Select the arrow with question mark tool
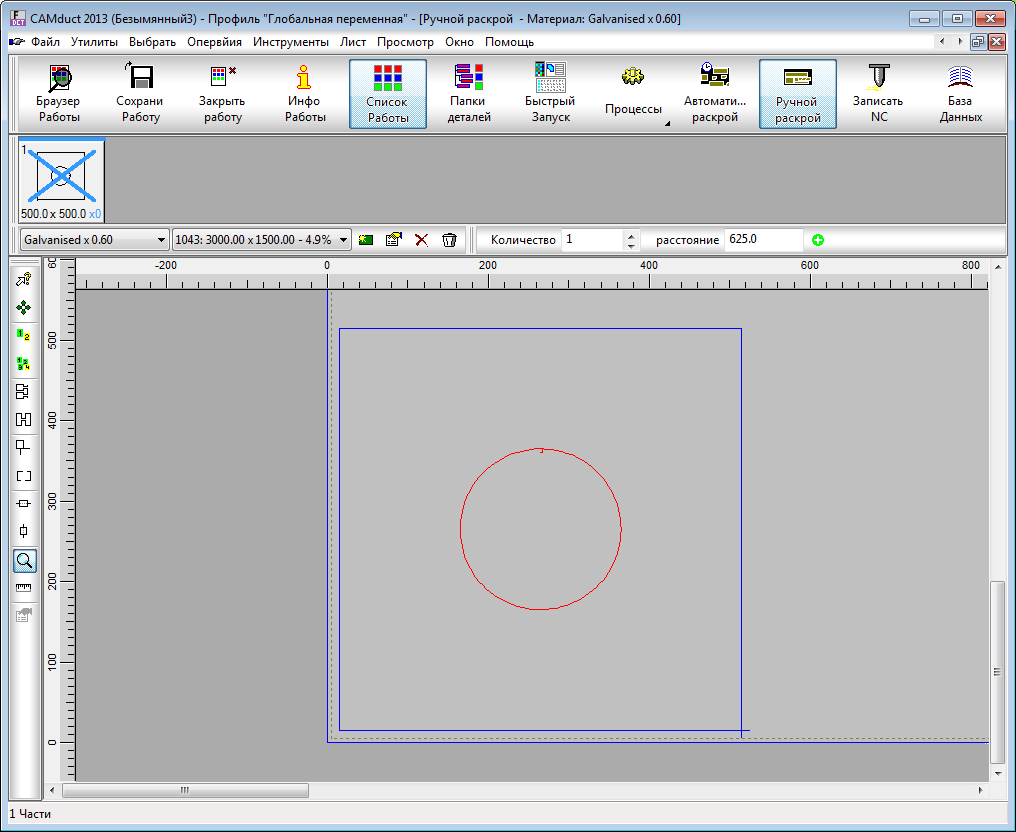The image size is (1016, 832). (x=24, y=280)
